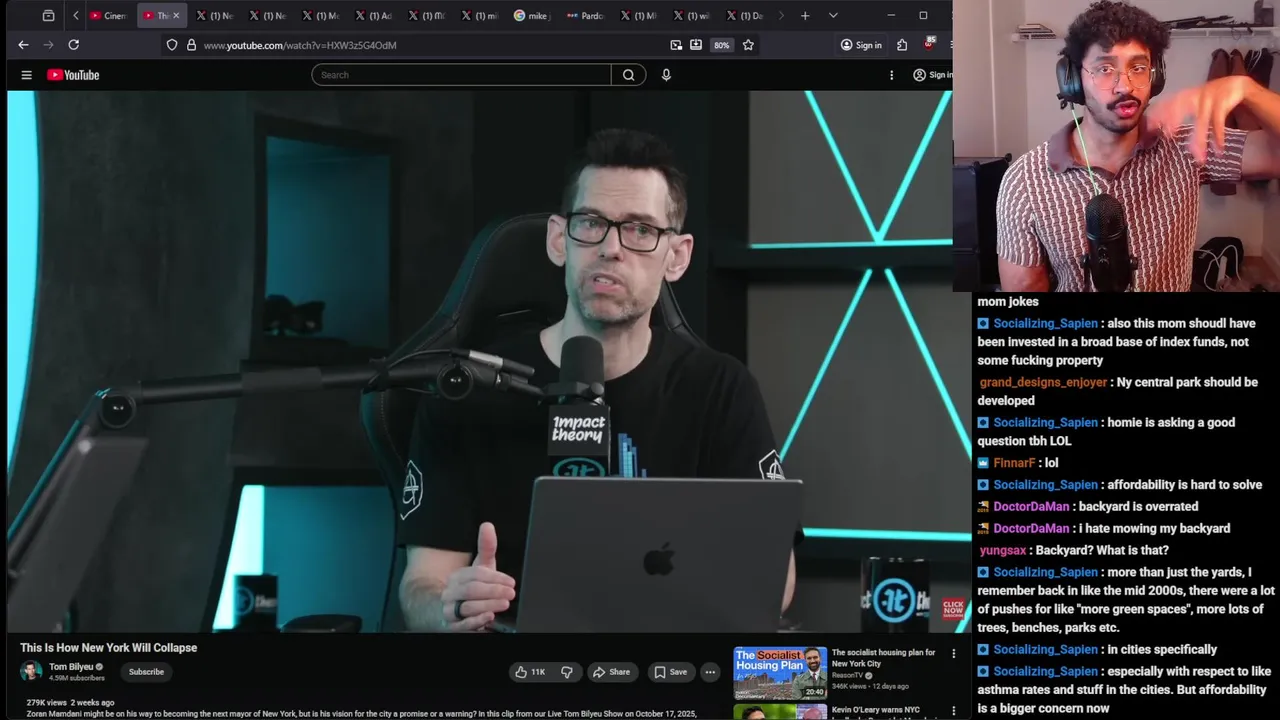Screen dimensions: 1280x720
Task: Switch to the X '(1) De' tab
Action: [x=745, y=16]
